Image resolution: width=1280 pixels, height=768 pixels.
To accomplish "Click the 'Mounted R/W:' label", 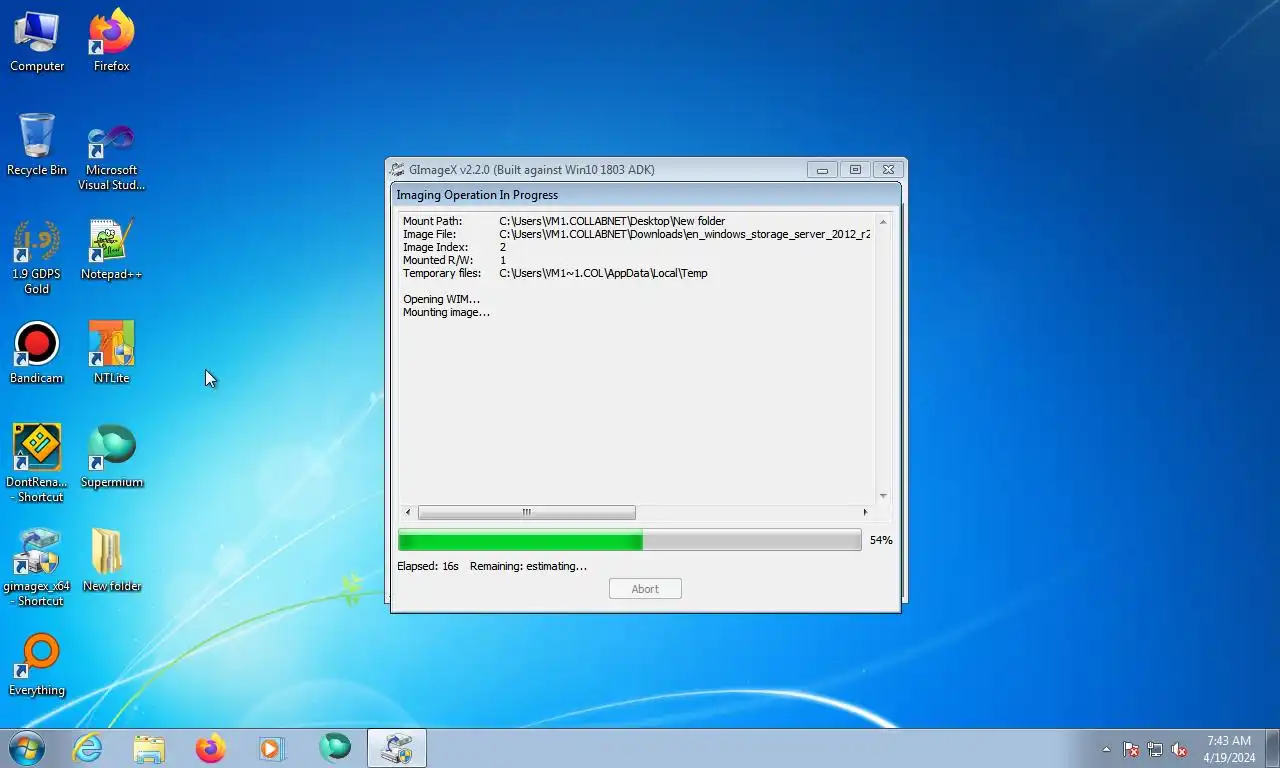I will pyautogui.click(x=436, y=260).
